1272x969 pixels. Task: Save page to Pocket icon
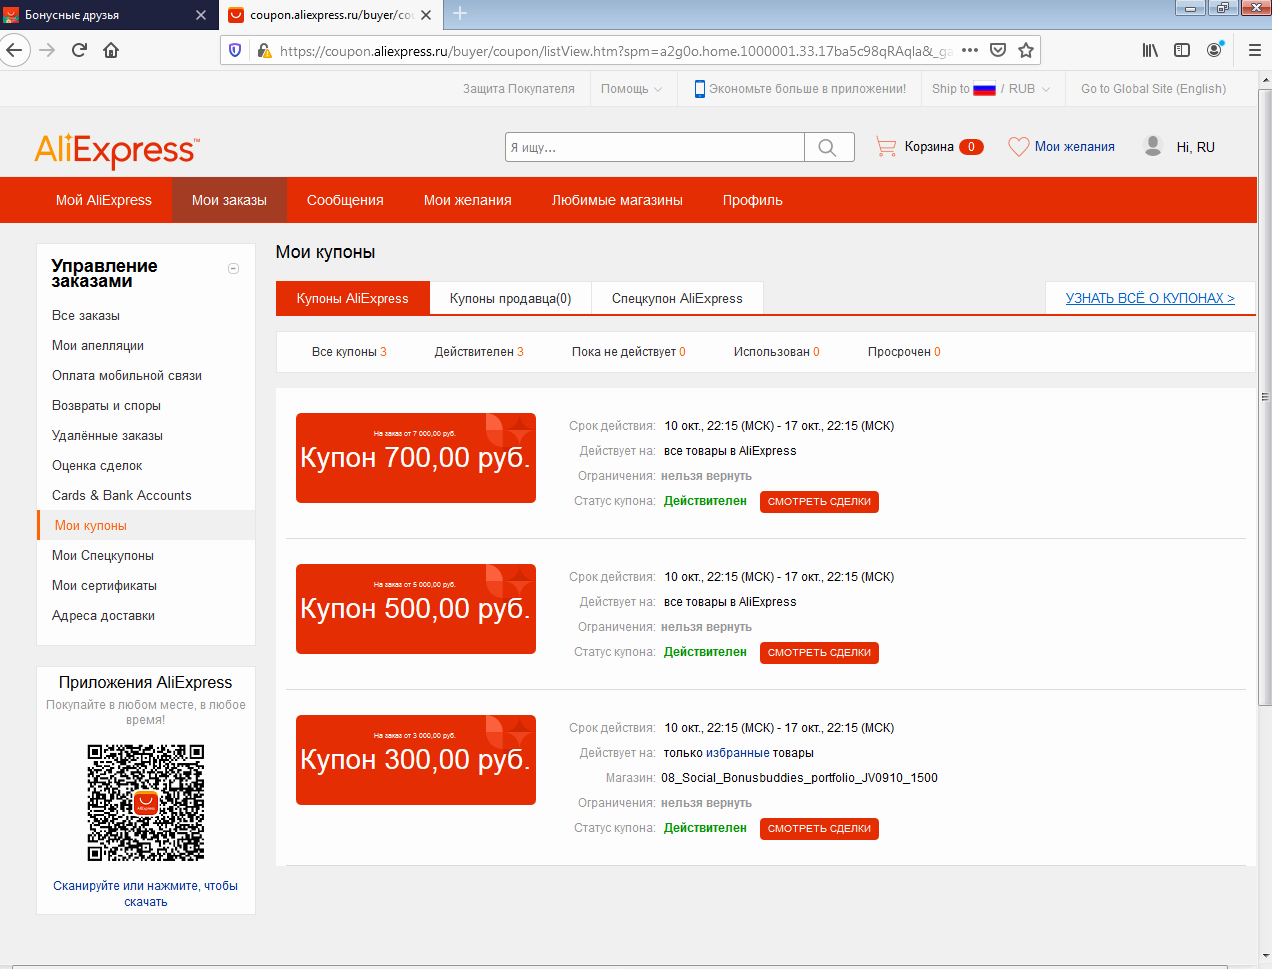pyautogui.click(x=998, y=50)
